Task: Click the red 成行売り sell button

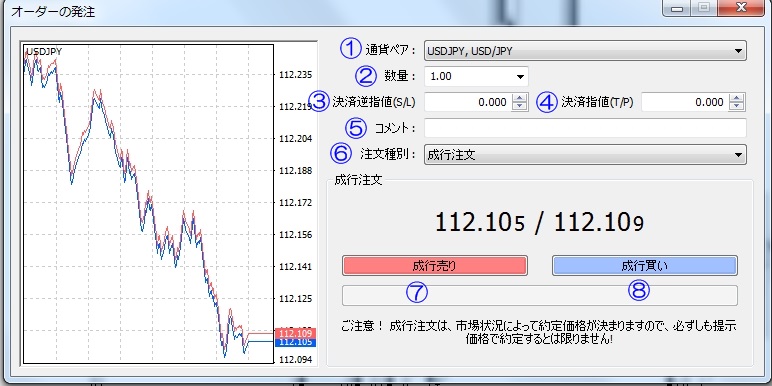Action: click(x=435, y=266)
